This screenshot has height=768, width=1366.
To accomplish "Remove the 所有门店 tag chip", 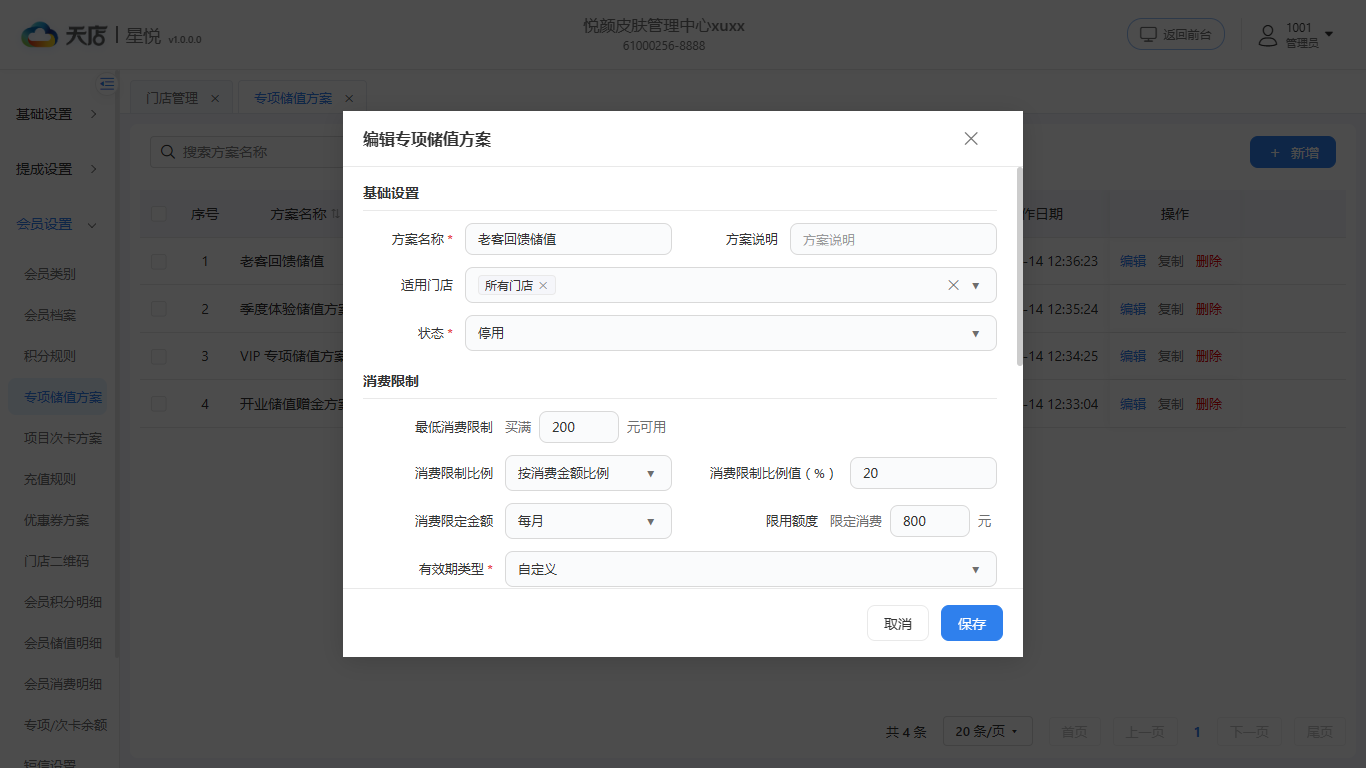I will 543,286.
